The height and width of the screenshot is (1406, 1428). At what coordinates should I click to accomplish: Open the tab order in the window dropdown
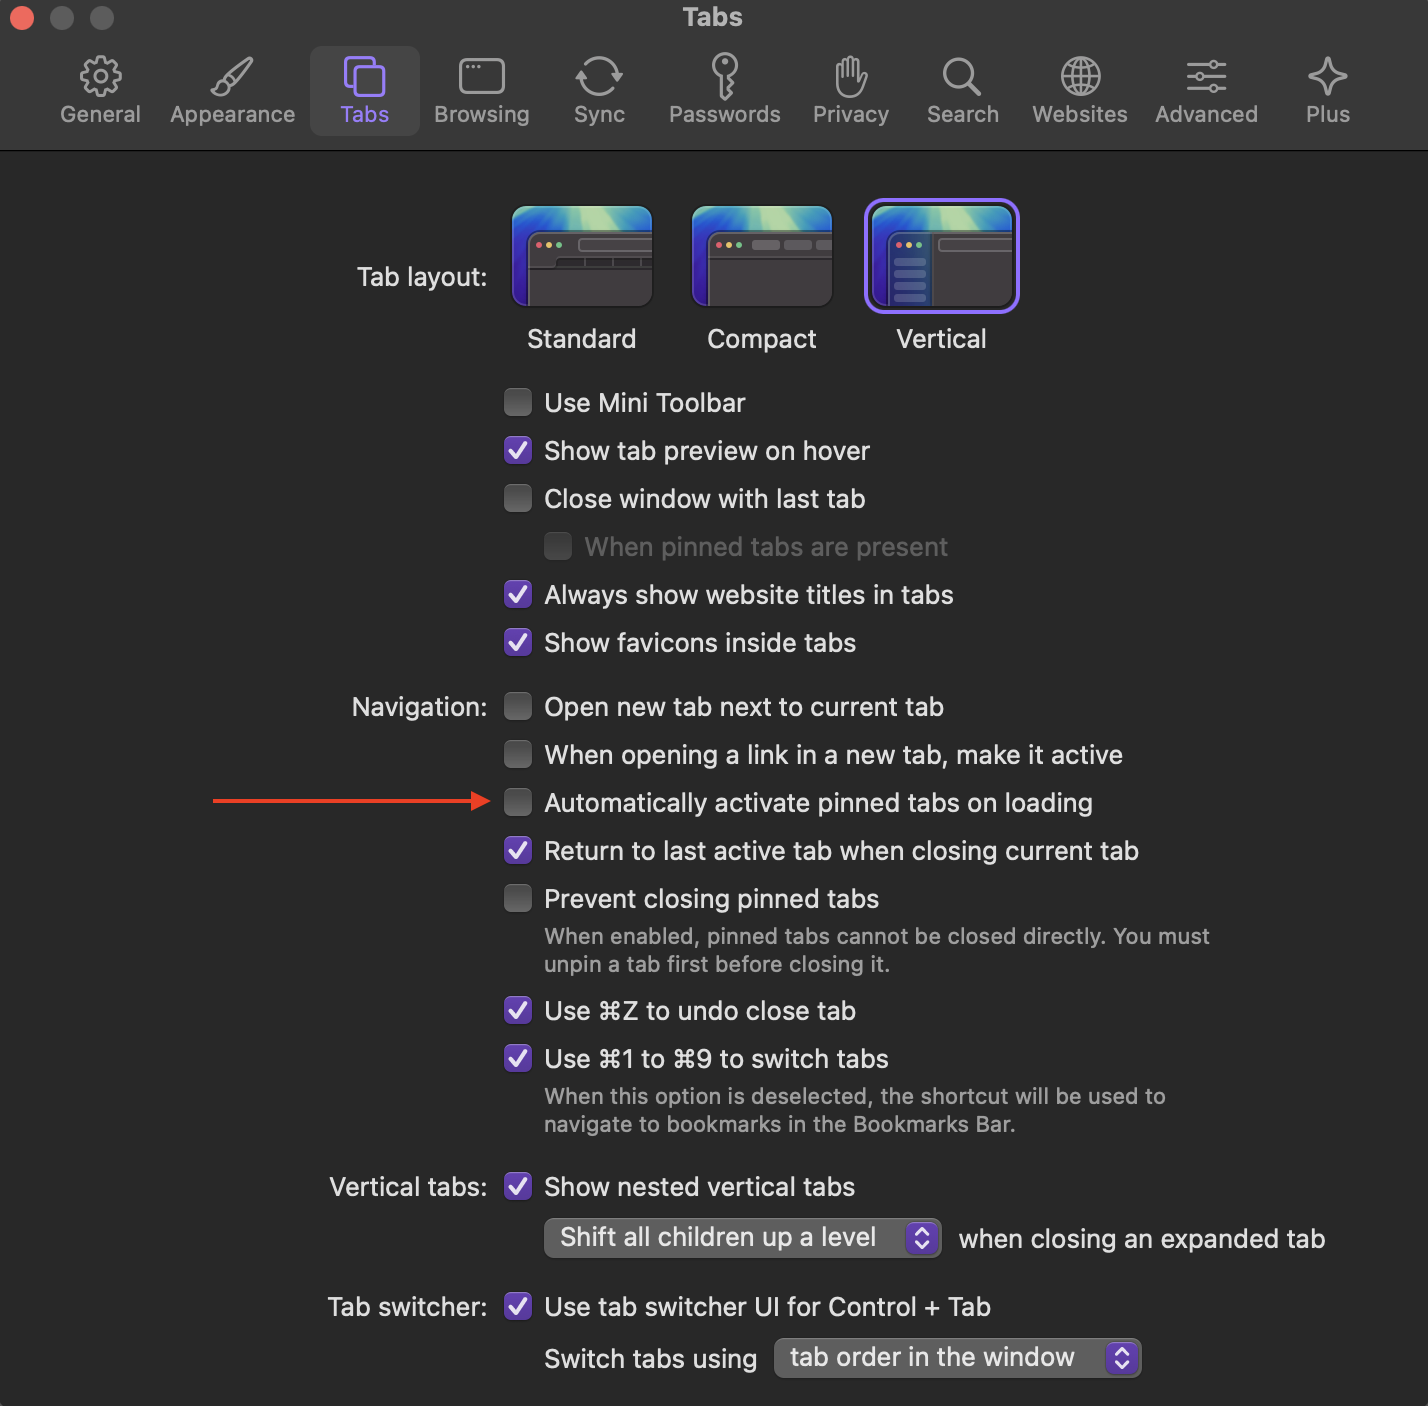[957, 1358]
